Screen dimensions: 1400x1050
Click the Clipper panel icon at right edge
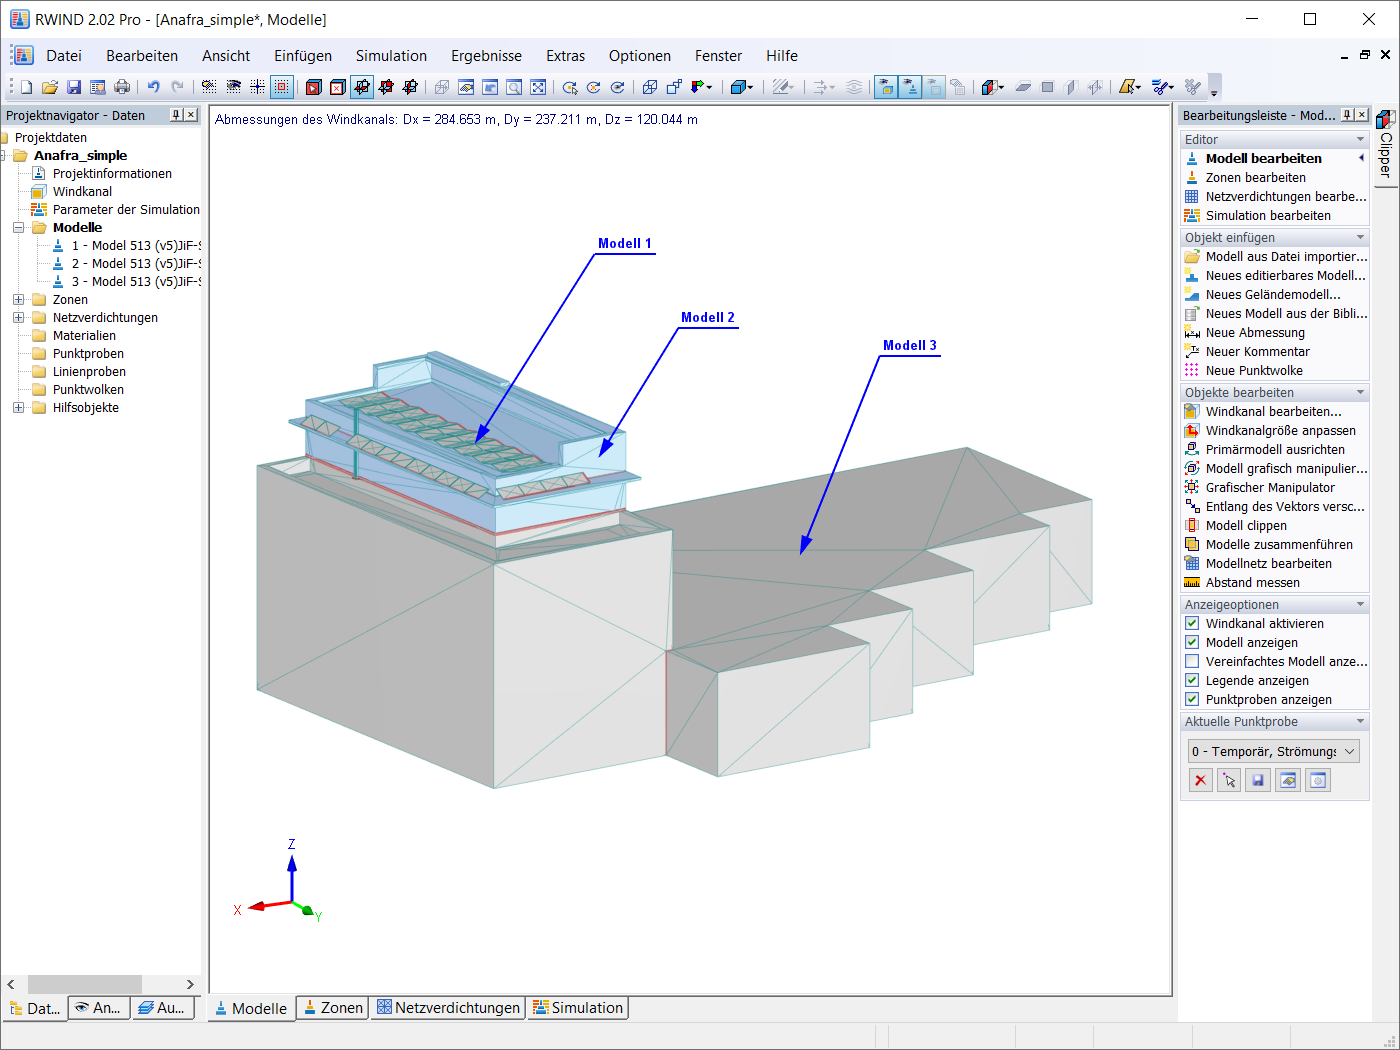tap(1386, 119)
